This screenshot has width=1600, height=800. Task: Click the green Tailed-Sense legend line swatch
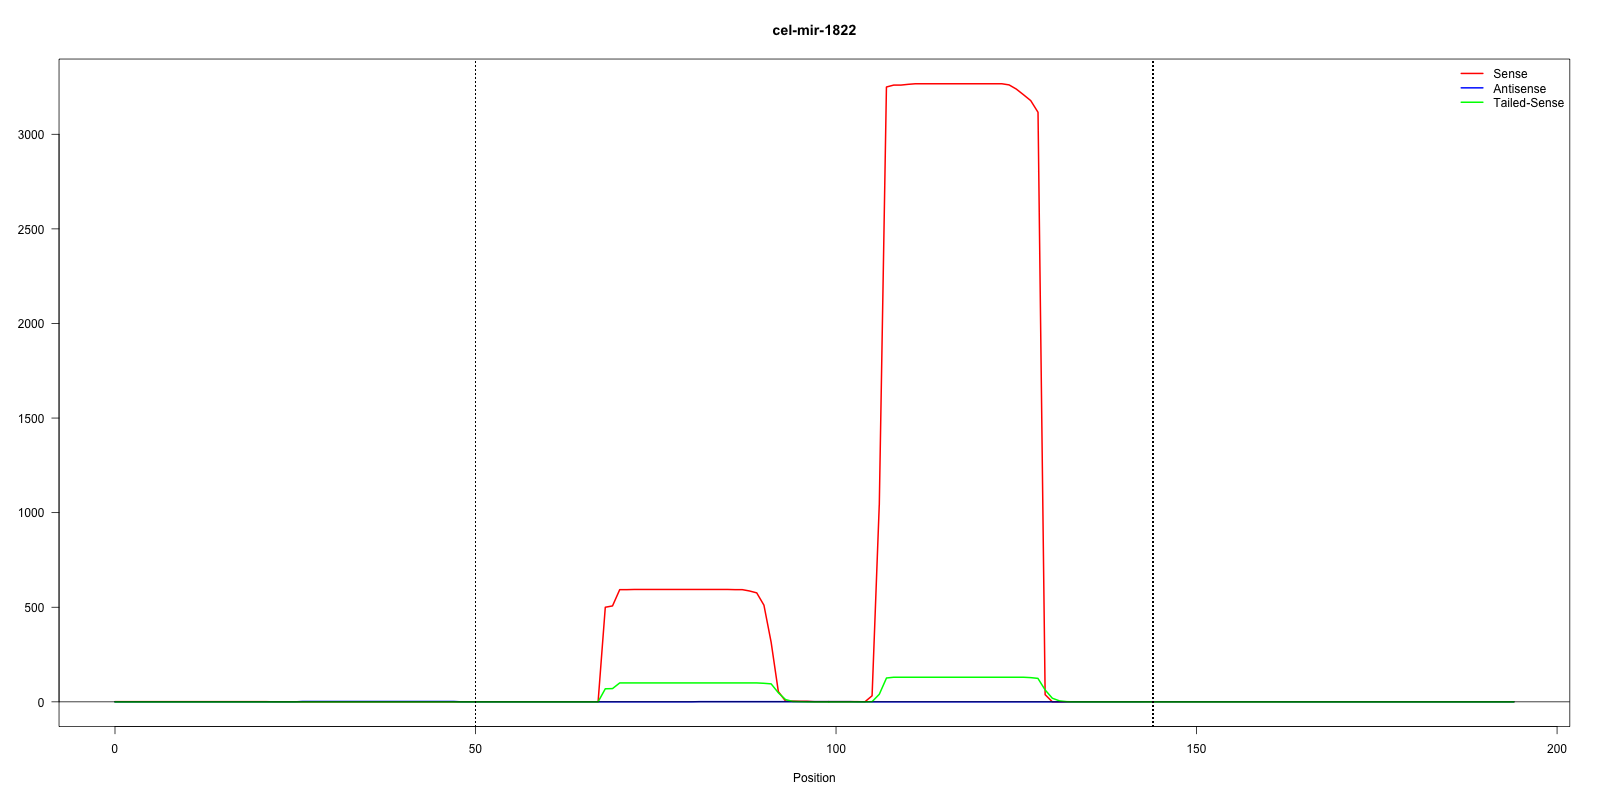point(1471,103)
